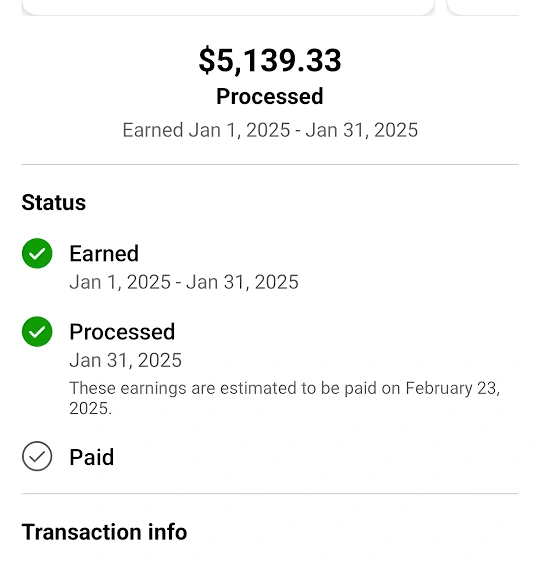Click the green Earned checkmark icon
This screenshot has height=568, width=540.
click(37, 253)
